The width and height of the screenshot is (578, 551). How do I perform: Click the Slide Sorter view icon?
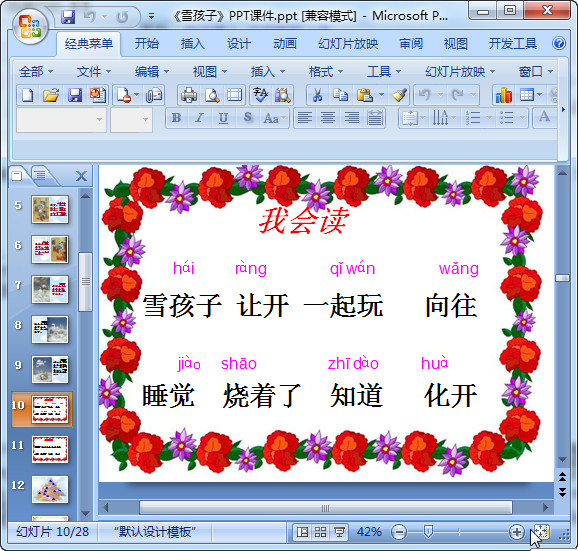coord(320,532)
